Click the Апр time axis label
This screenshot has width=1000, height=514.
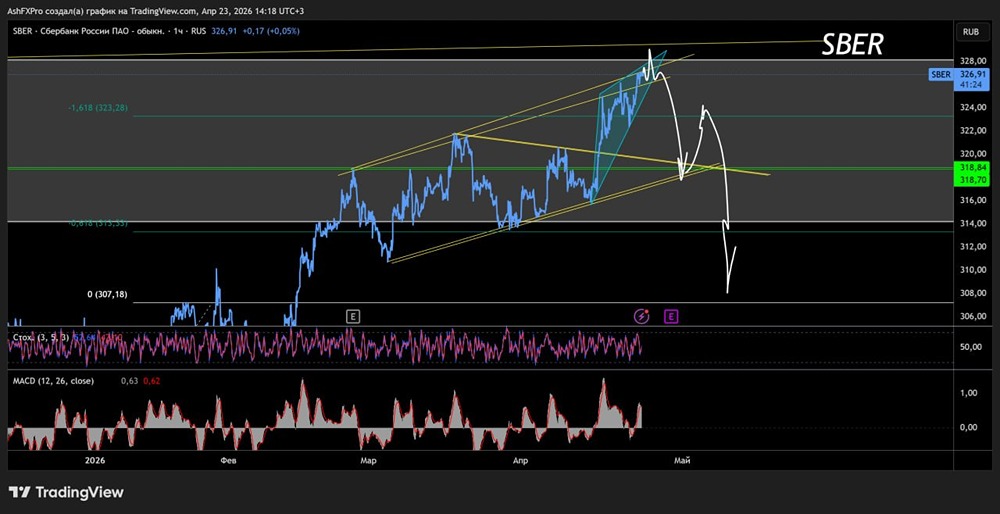pos(522,459)
